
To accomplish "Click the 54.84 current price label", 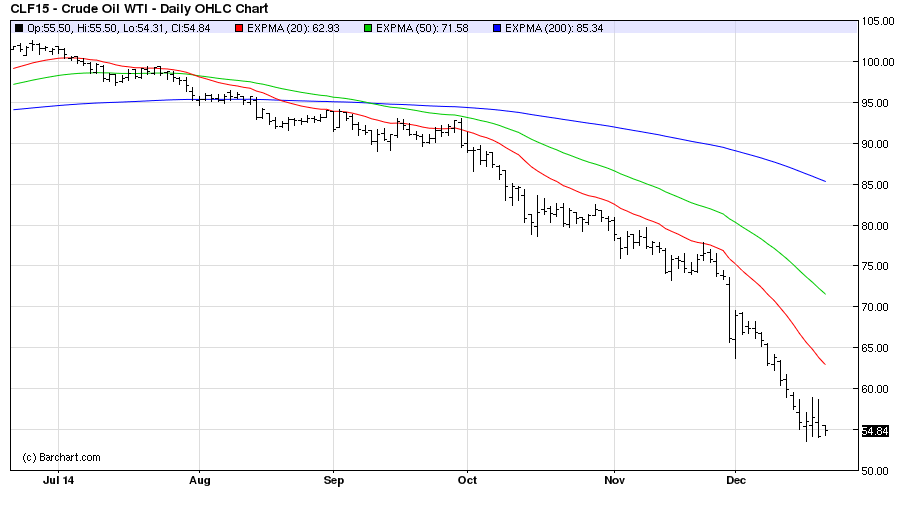I will coord(874,431).
